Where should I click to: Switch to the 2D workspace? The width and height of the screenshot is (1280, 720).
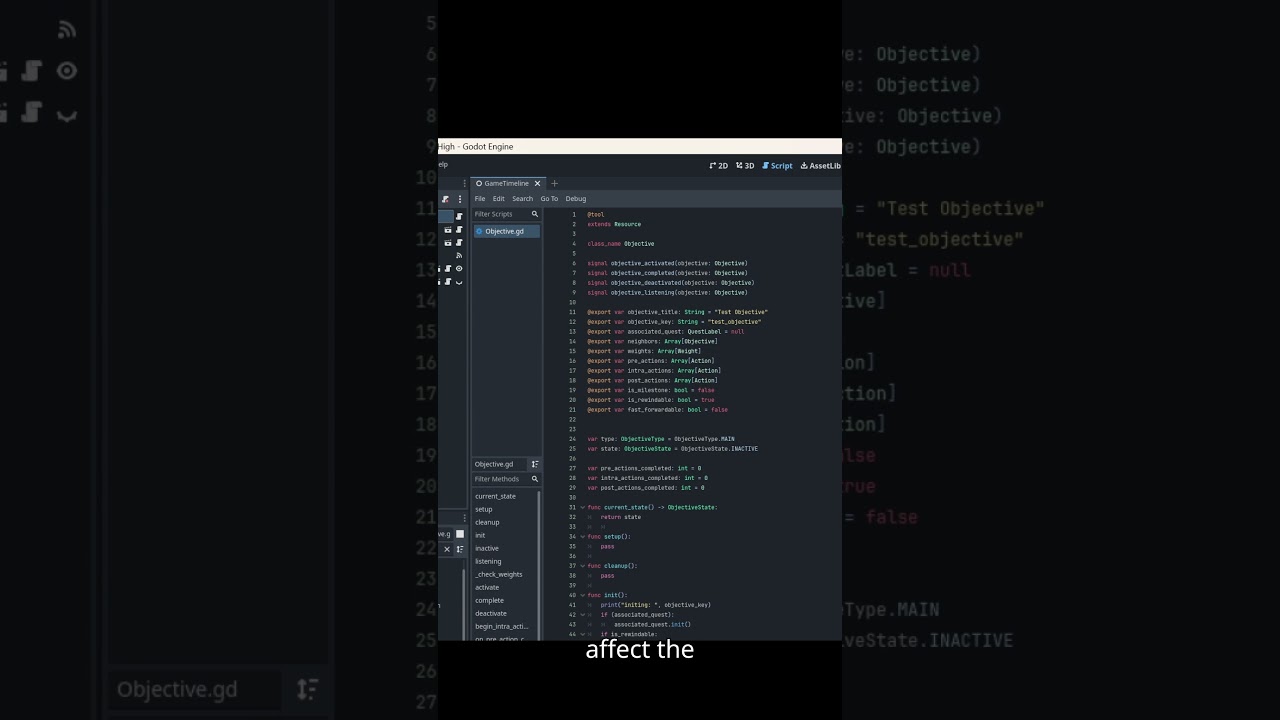coord(718,166)
